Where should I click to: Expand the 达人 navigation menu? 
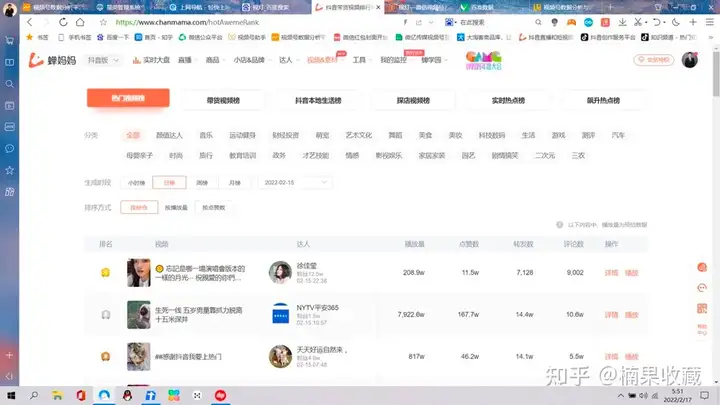289,60
